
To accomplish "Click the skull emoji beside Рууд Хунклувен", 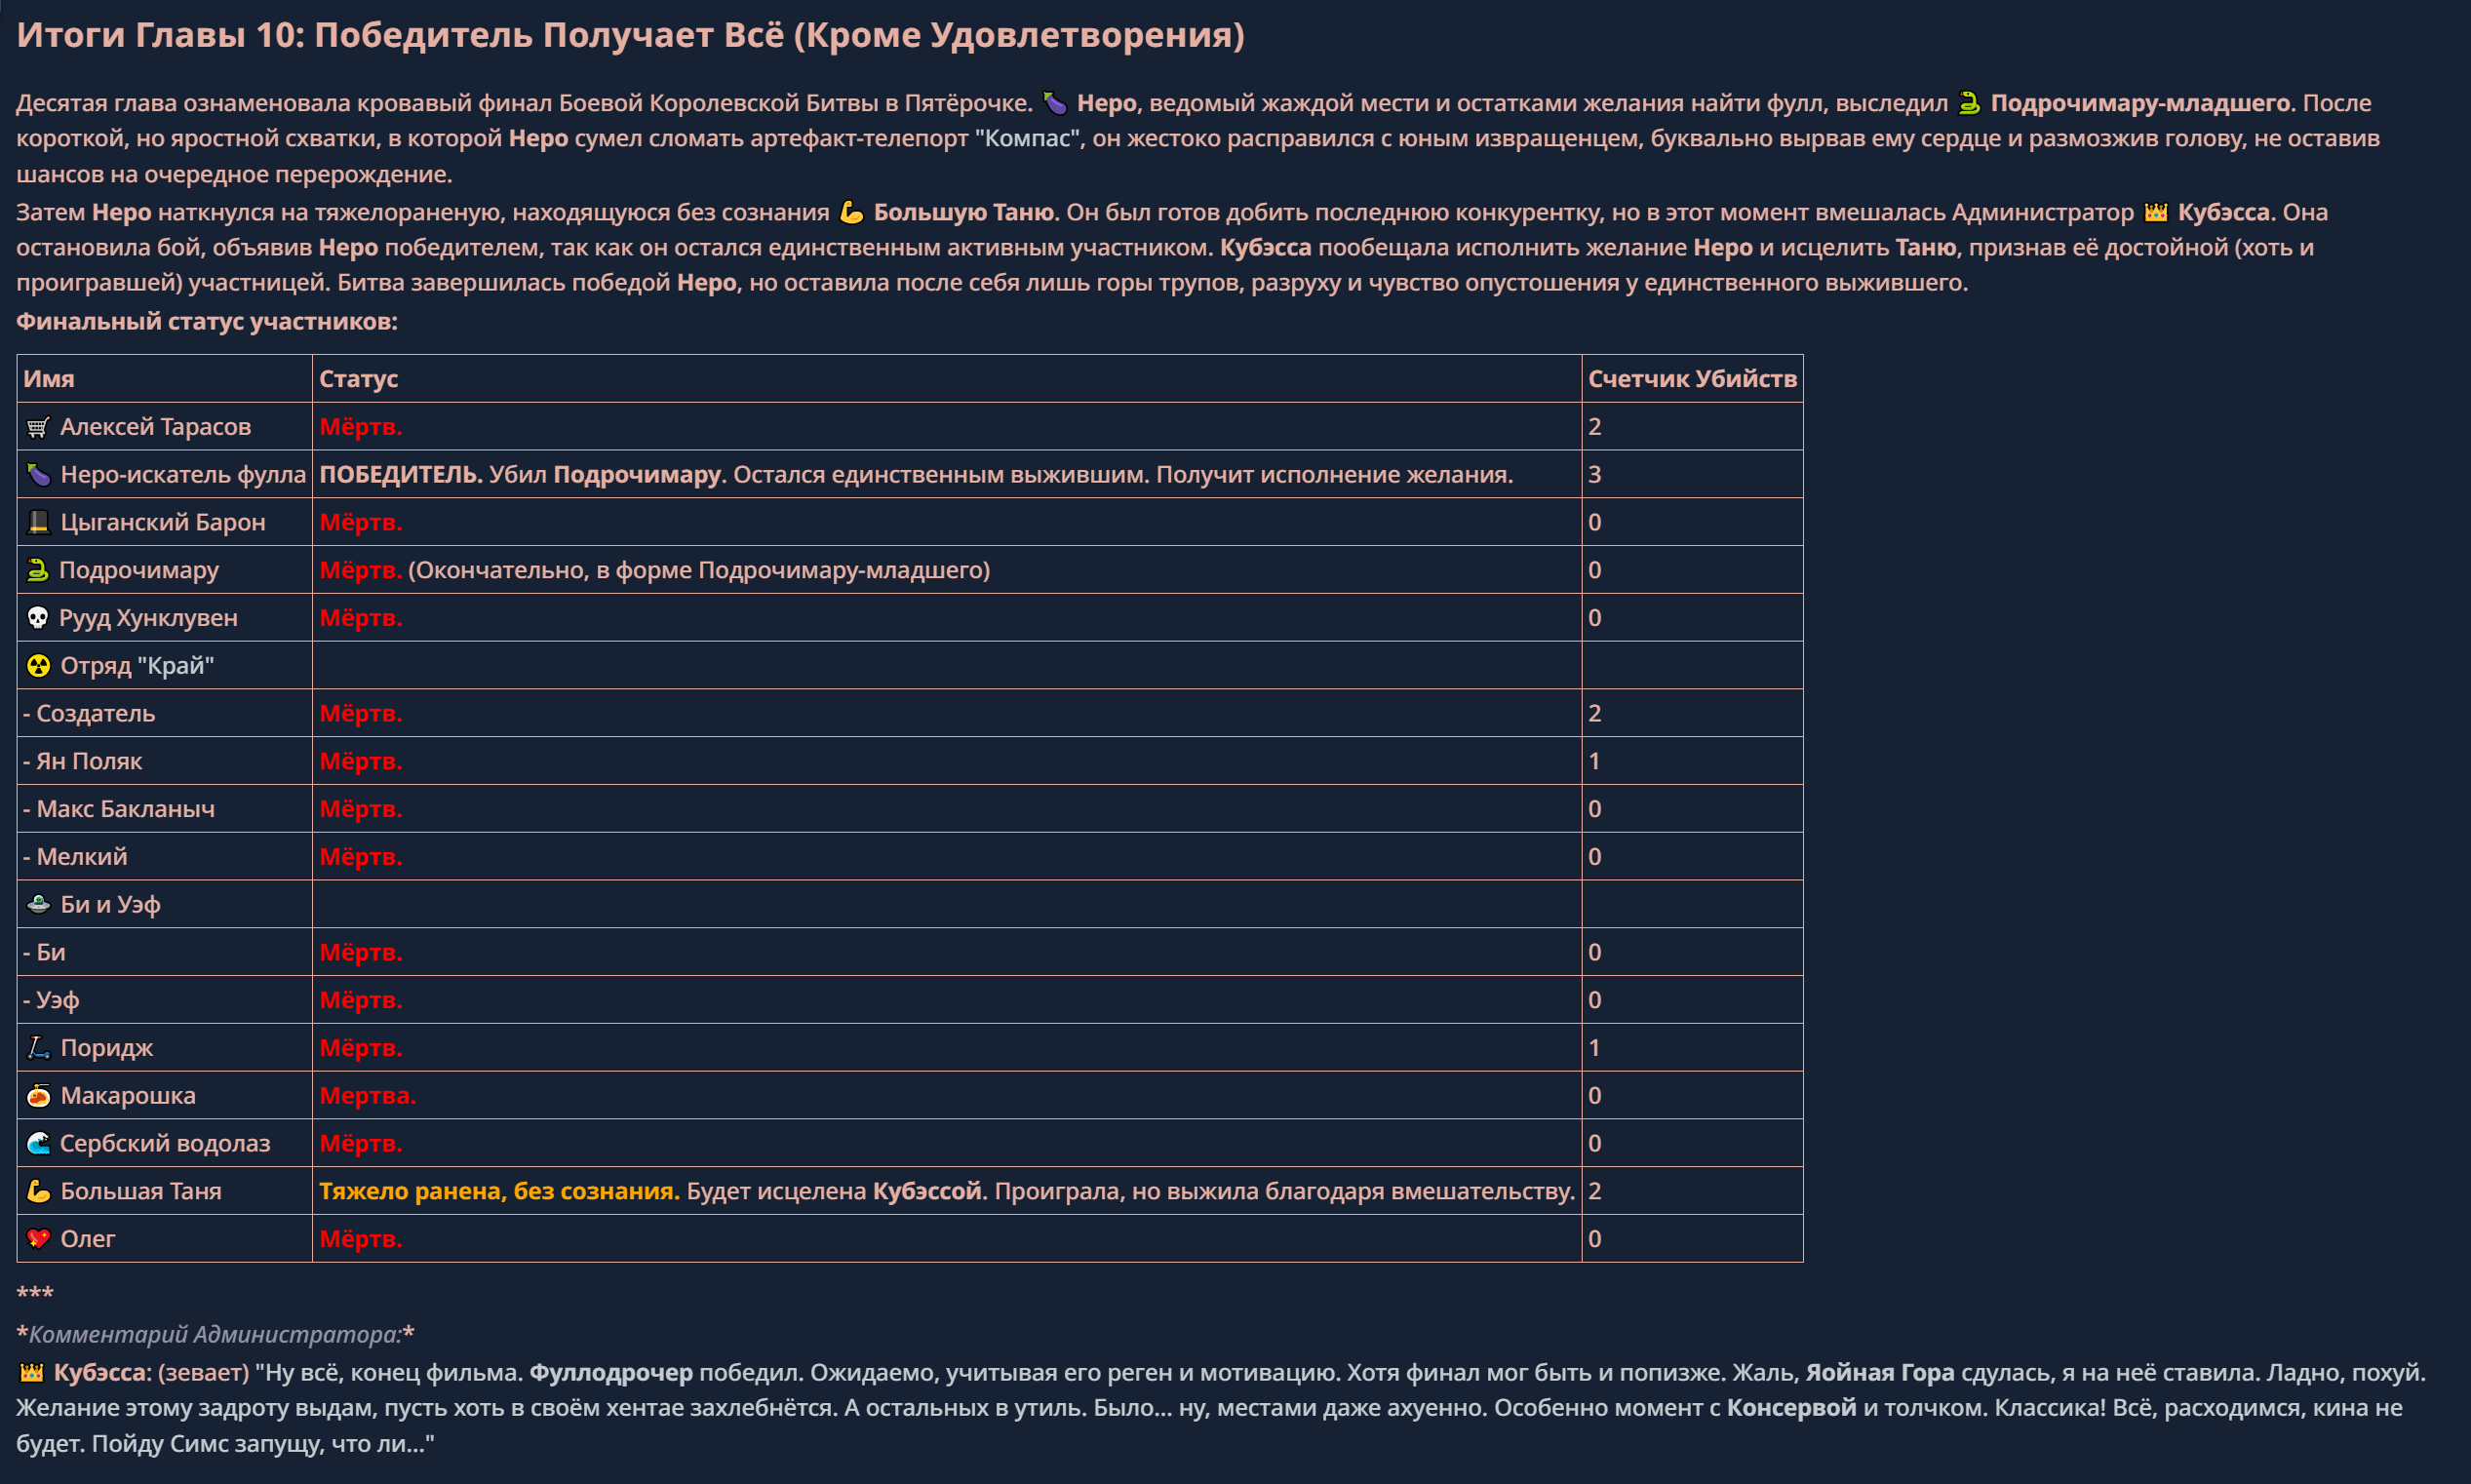I will (x=37, y=618).
